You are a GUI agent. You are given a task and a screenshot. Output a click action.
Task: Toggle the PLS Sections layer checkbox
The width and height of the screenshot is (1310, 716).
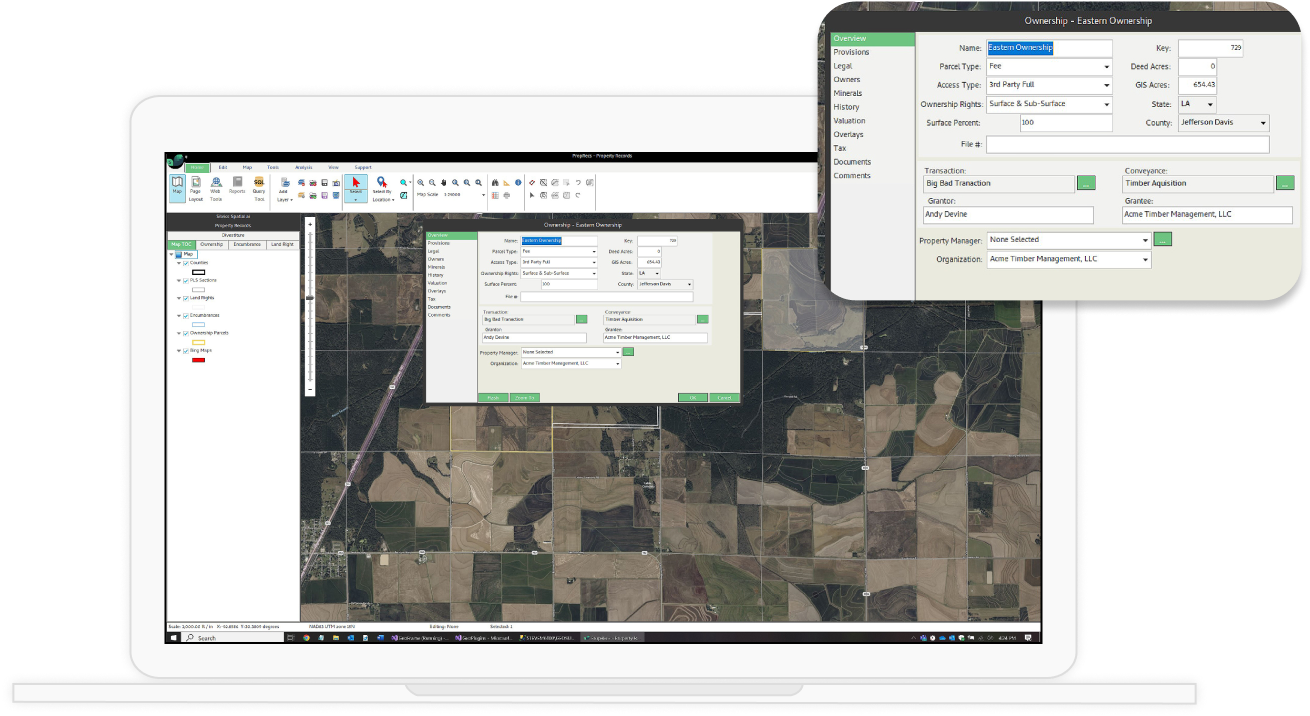click(x=186, y=281)
